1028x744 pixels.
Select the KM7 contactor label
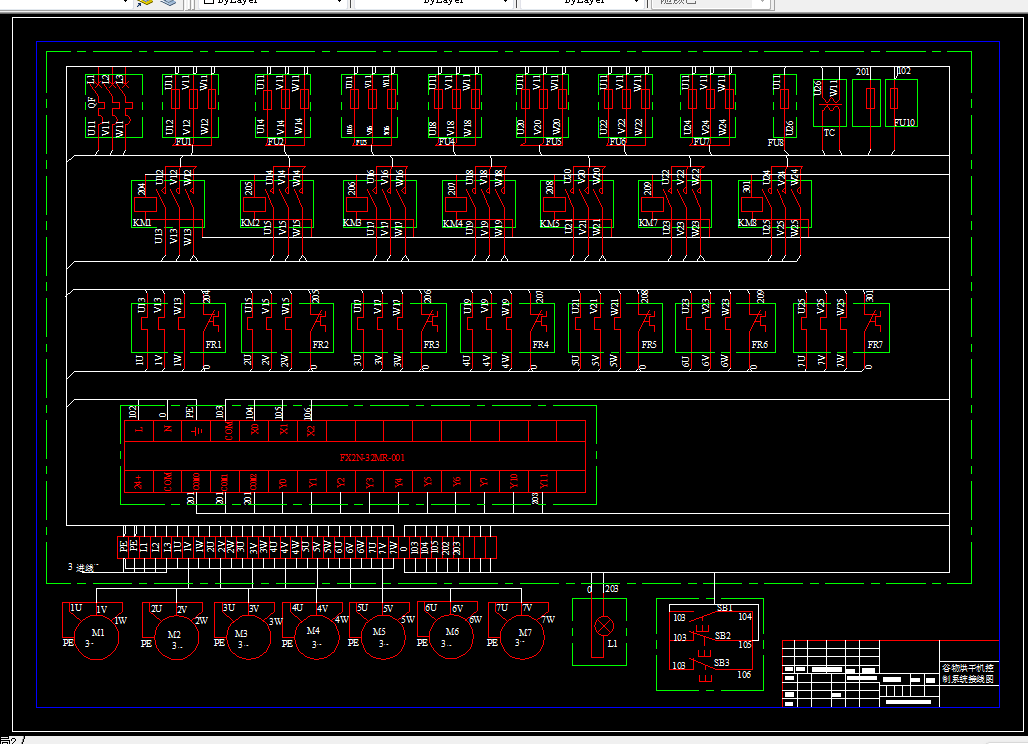[x=648, y=223]
